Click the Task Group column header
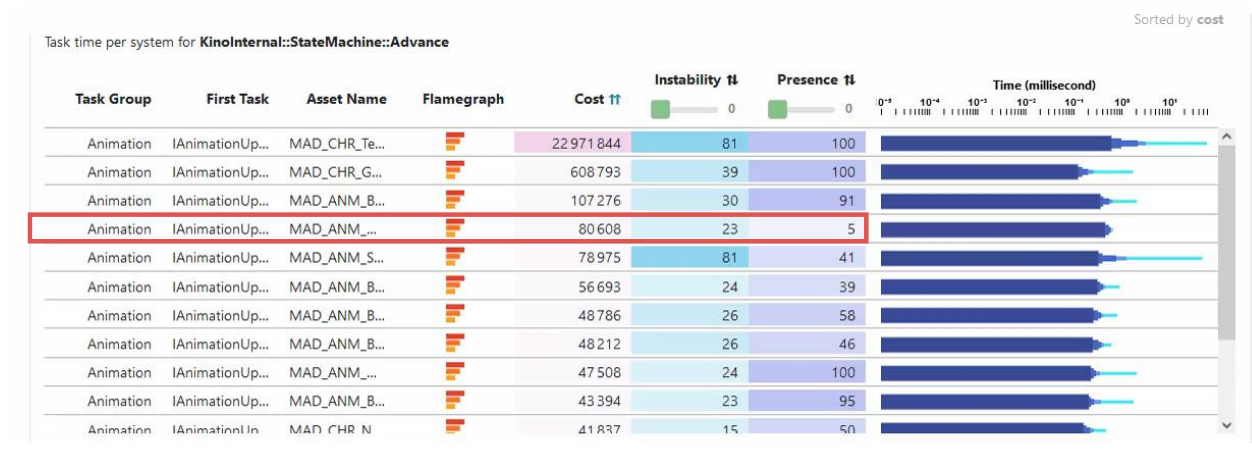Viewport: 1252px width, 452px height. [x=113, y=99]
